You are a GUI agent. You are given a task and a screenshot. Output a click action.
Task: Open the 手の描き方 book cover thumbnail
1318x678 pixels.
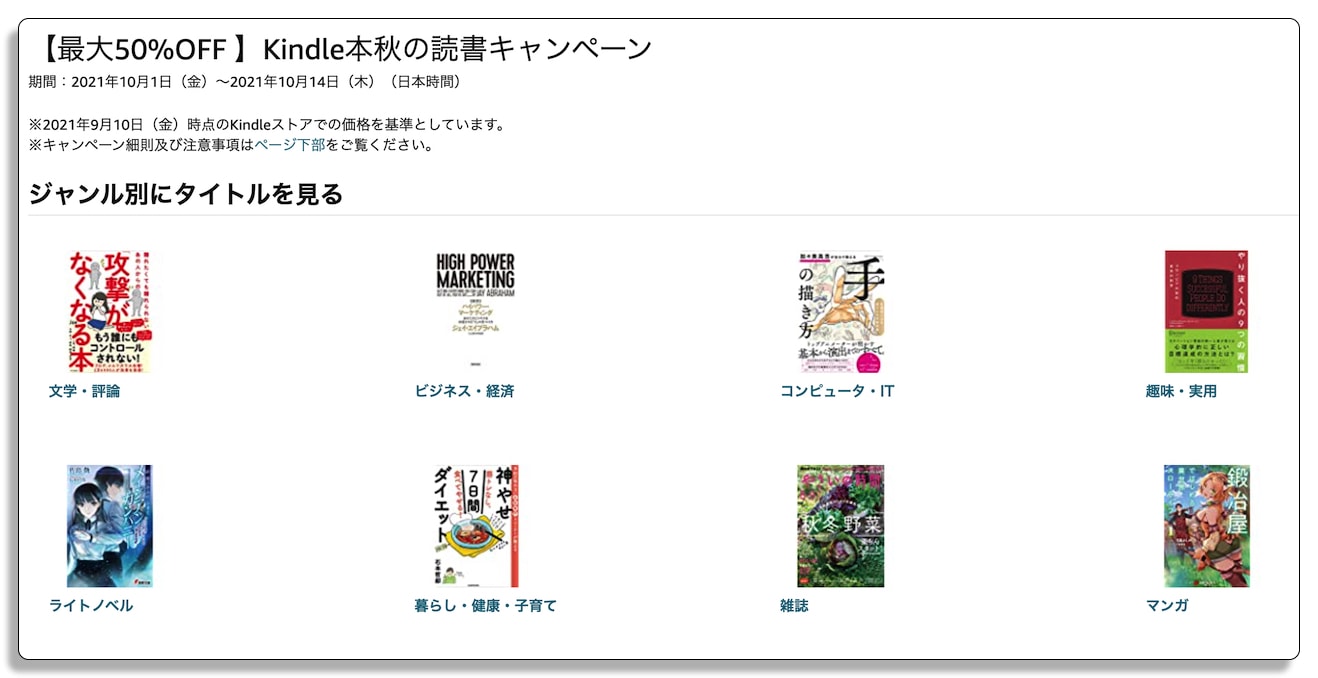pyautogui.click(x=841, y=312)
